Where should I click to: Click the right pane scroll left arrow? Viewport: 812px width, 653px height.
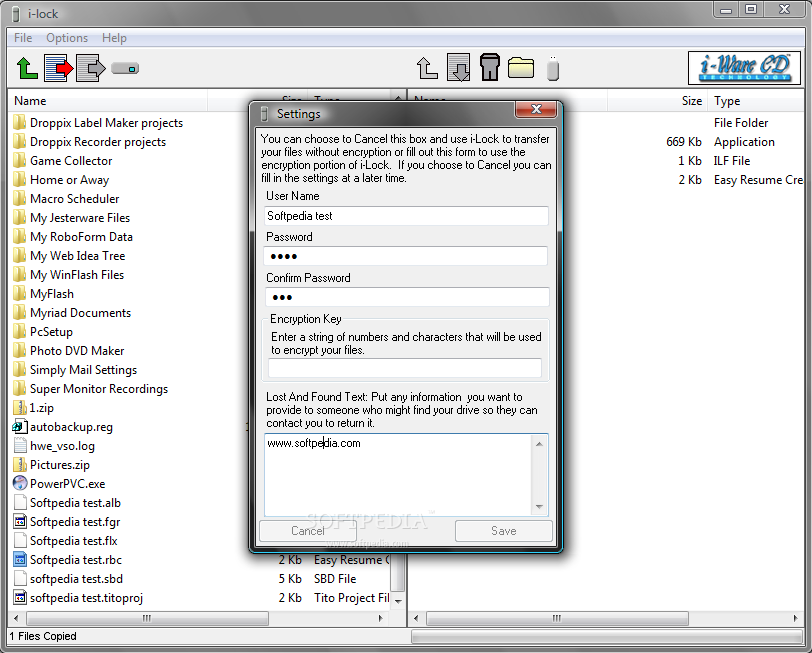[416, 618]
